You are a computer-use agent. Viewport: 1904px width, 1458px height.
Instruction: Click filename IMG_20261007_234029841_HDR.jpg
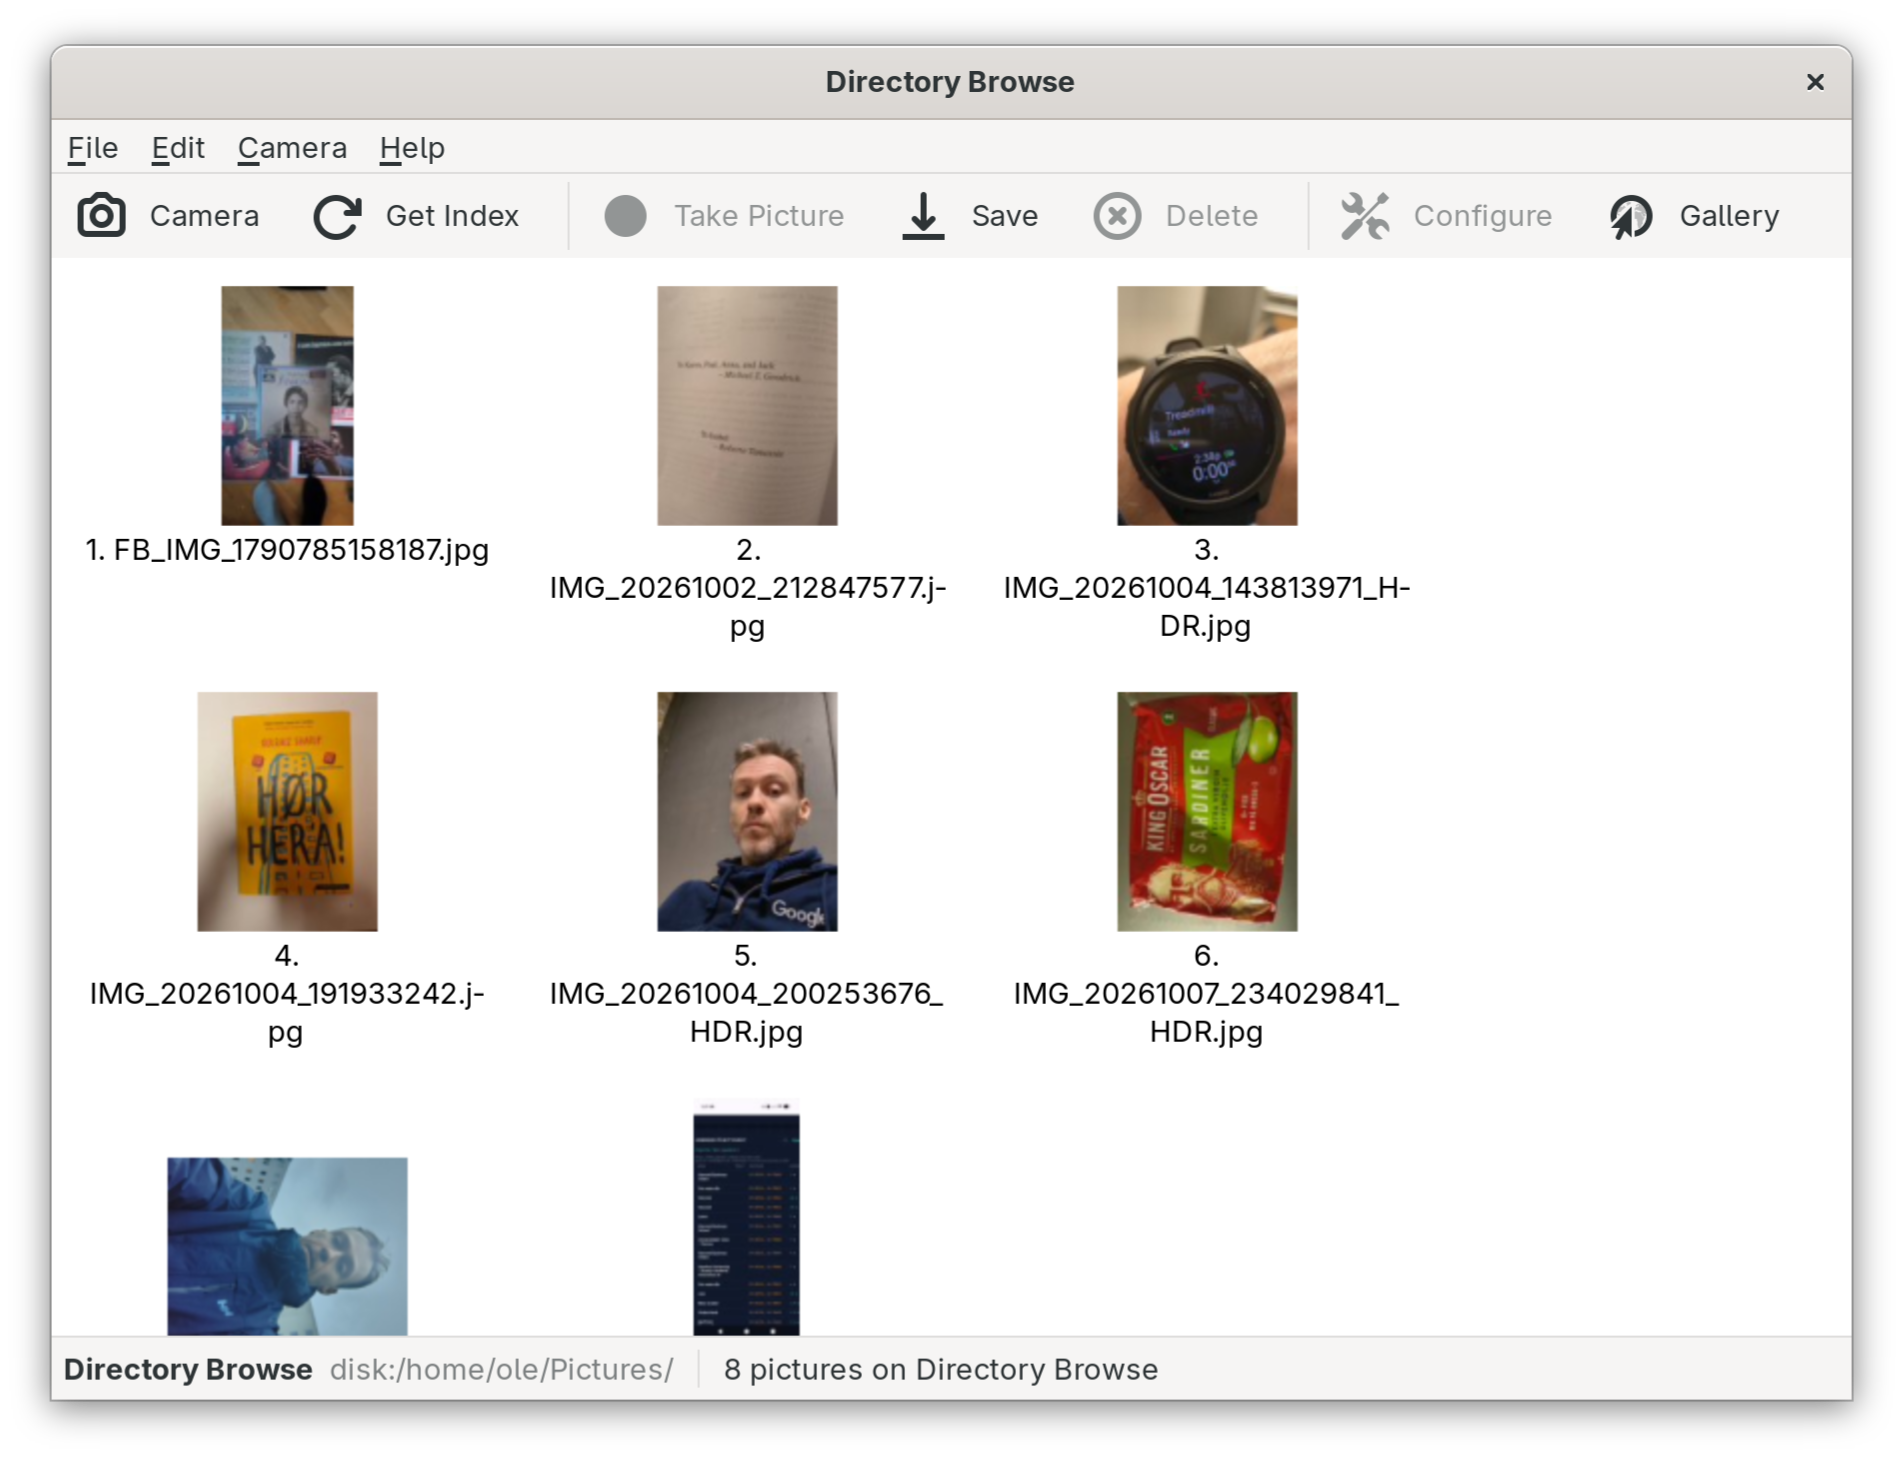click(x=1206, y=1012)
